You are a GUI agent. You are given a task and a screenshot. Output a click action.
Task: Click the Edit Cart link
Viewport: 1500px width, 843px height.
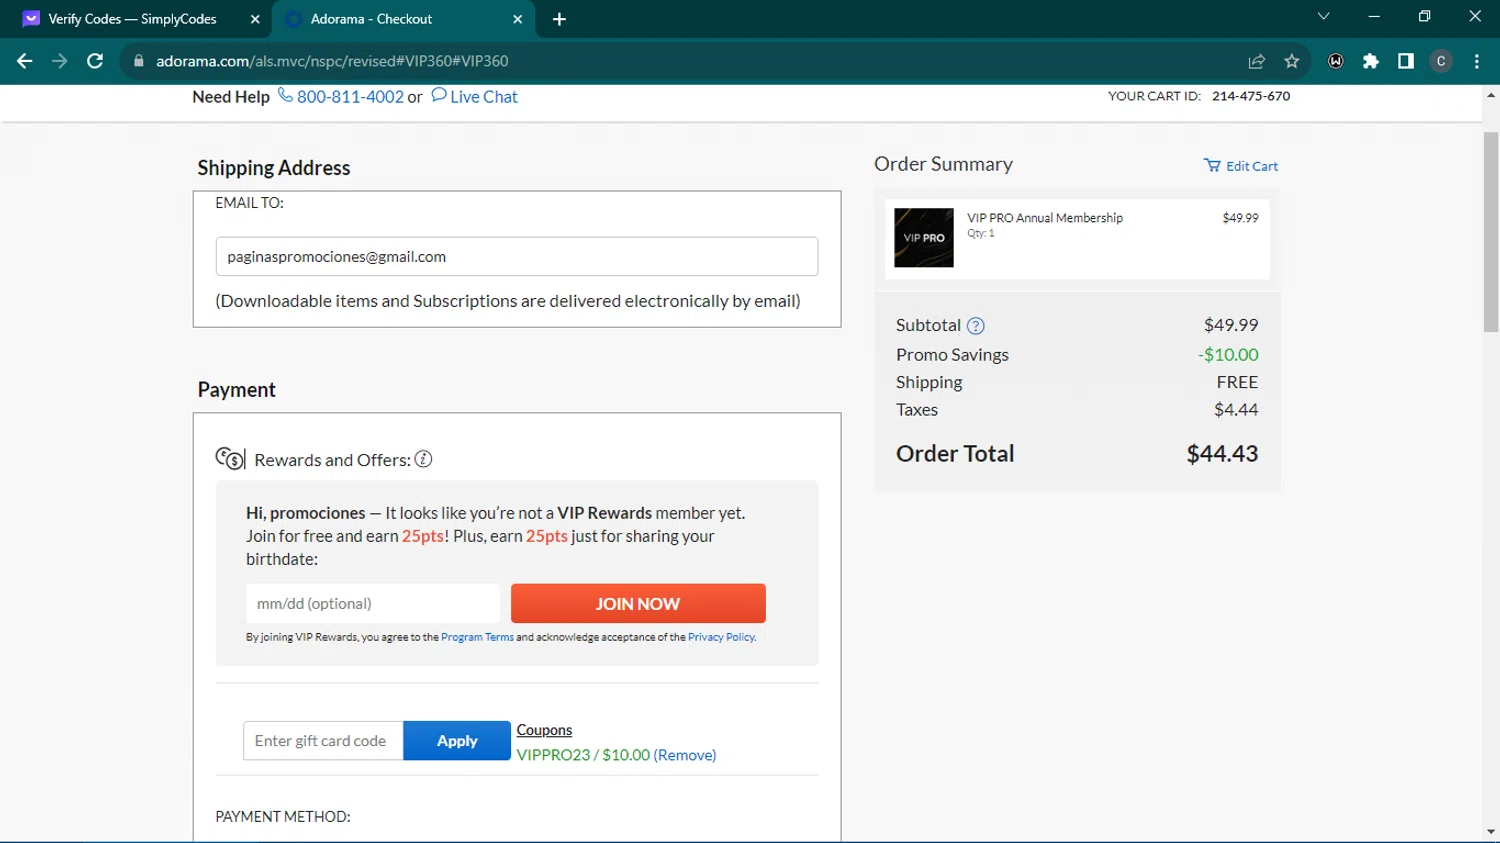(1241, 166)
